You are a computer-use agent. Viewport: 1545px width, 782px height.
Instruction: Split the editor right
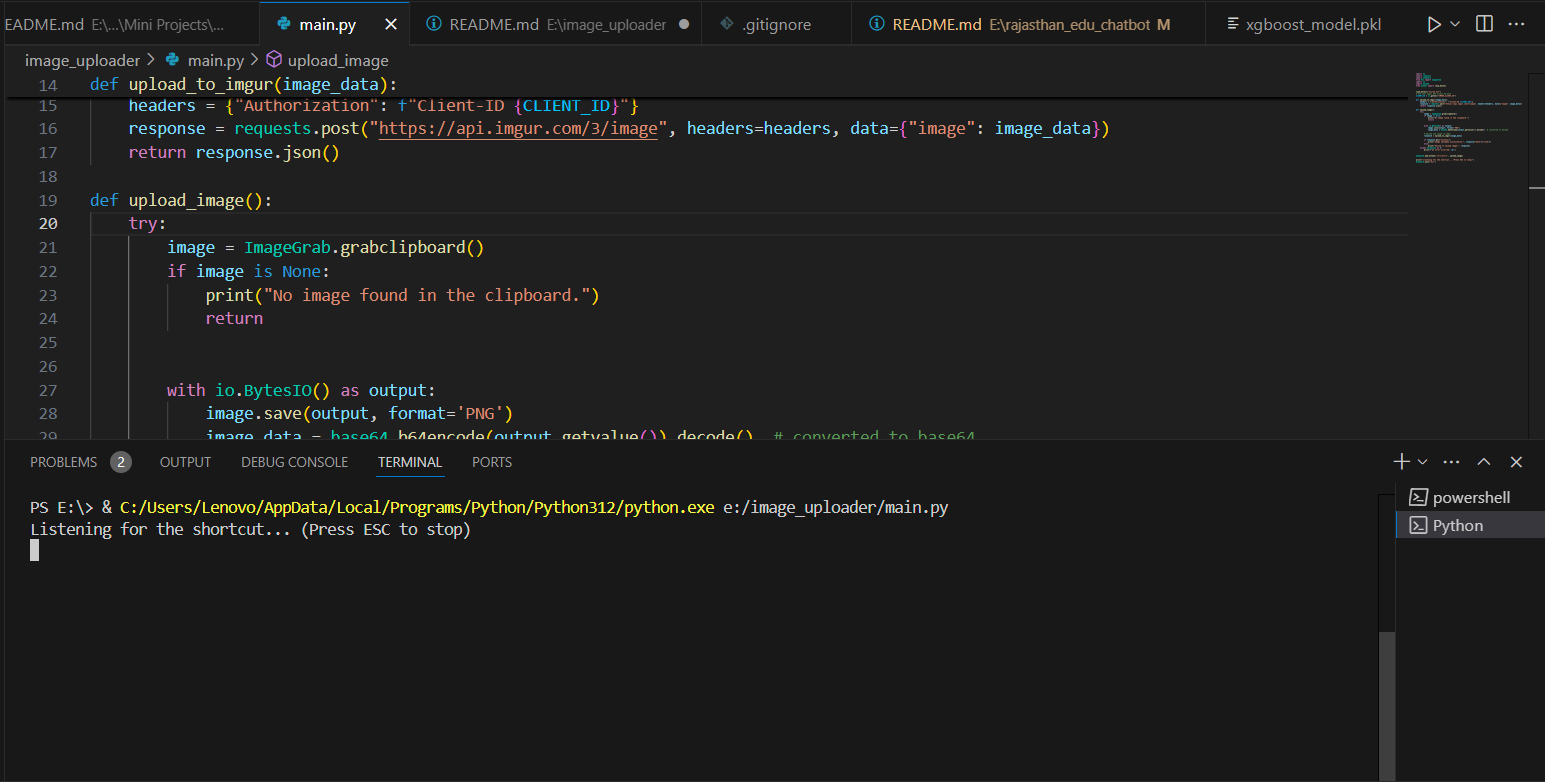[x=1485, y=24]
